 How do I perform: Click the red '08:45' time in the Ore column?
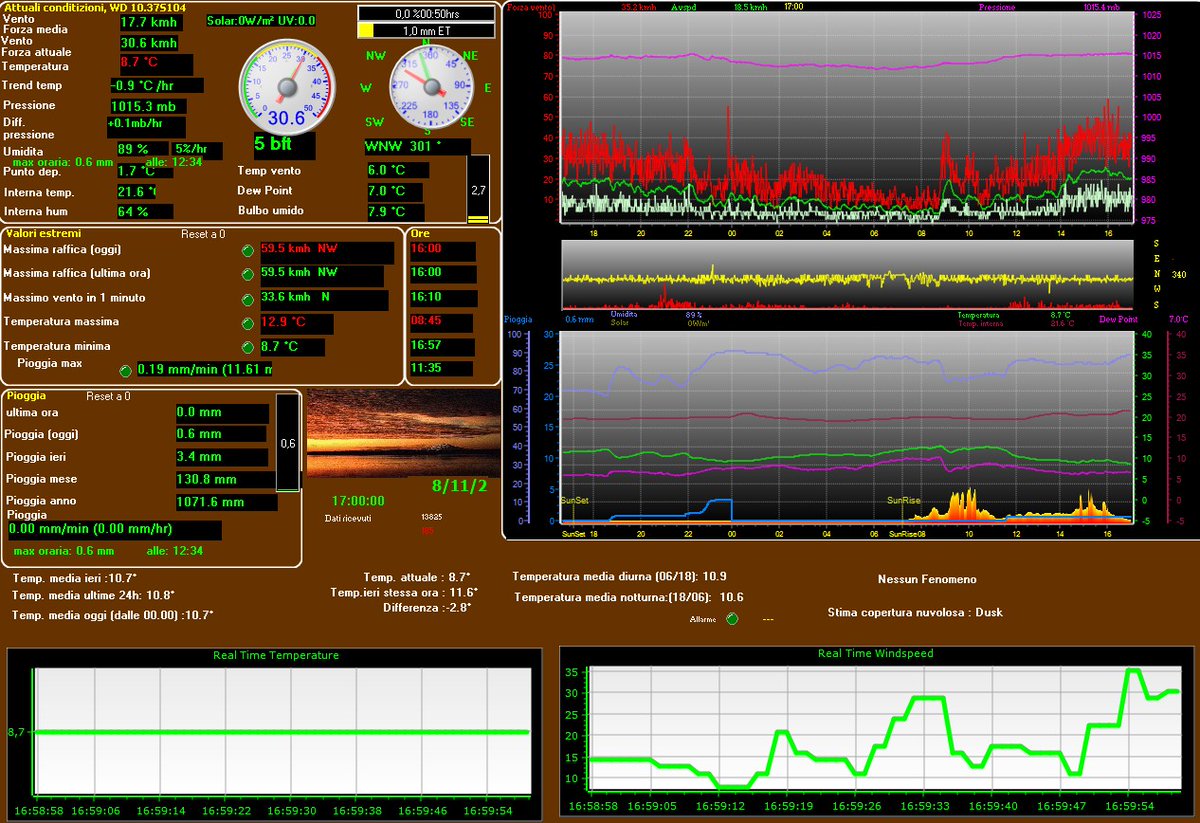click(442, 323)
